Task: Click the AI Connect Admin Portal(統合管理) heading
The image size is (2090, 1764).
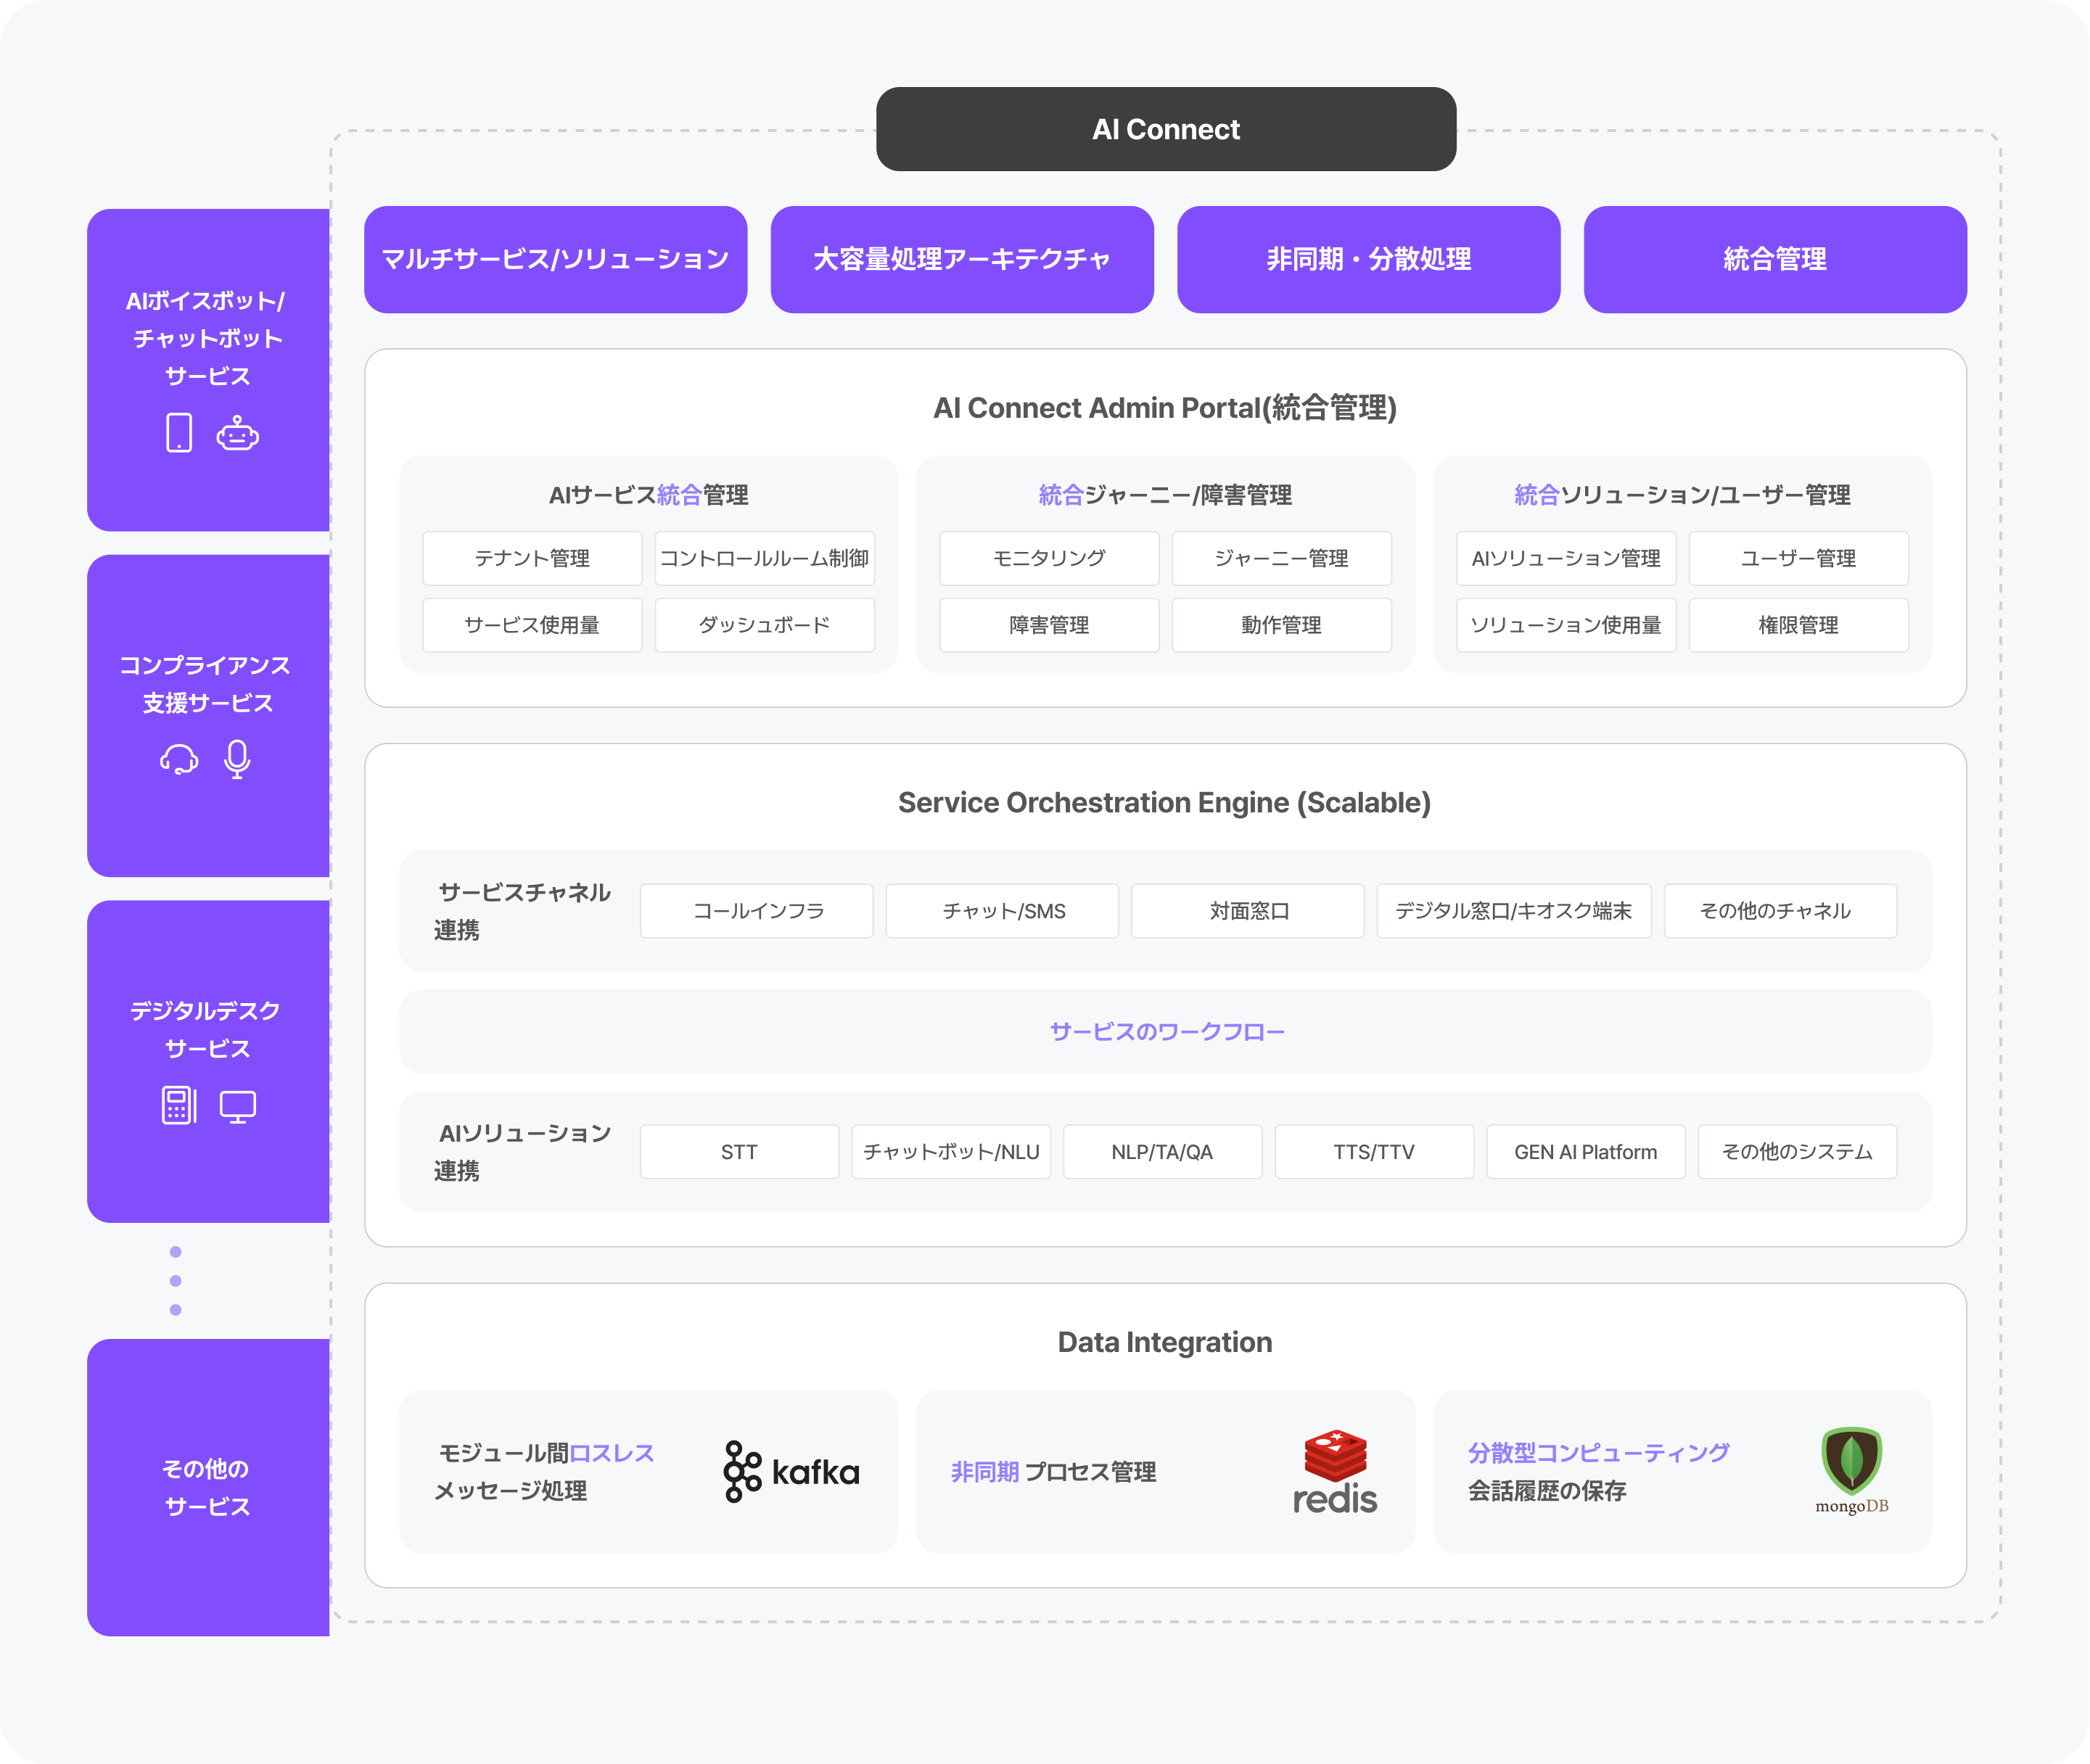Action: coord(1165,408)
